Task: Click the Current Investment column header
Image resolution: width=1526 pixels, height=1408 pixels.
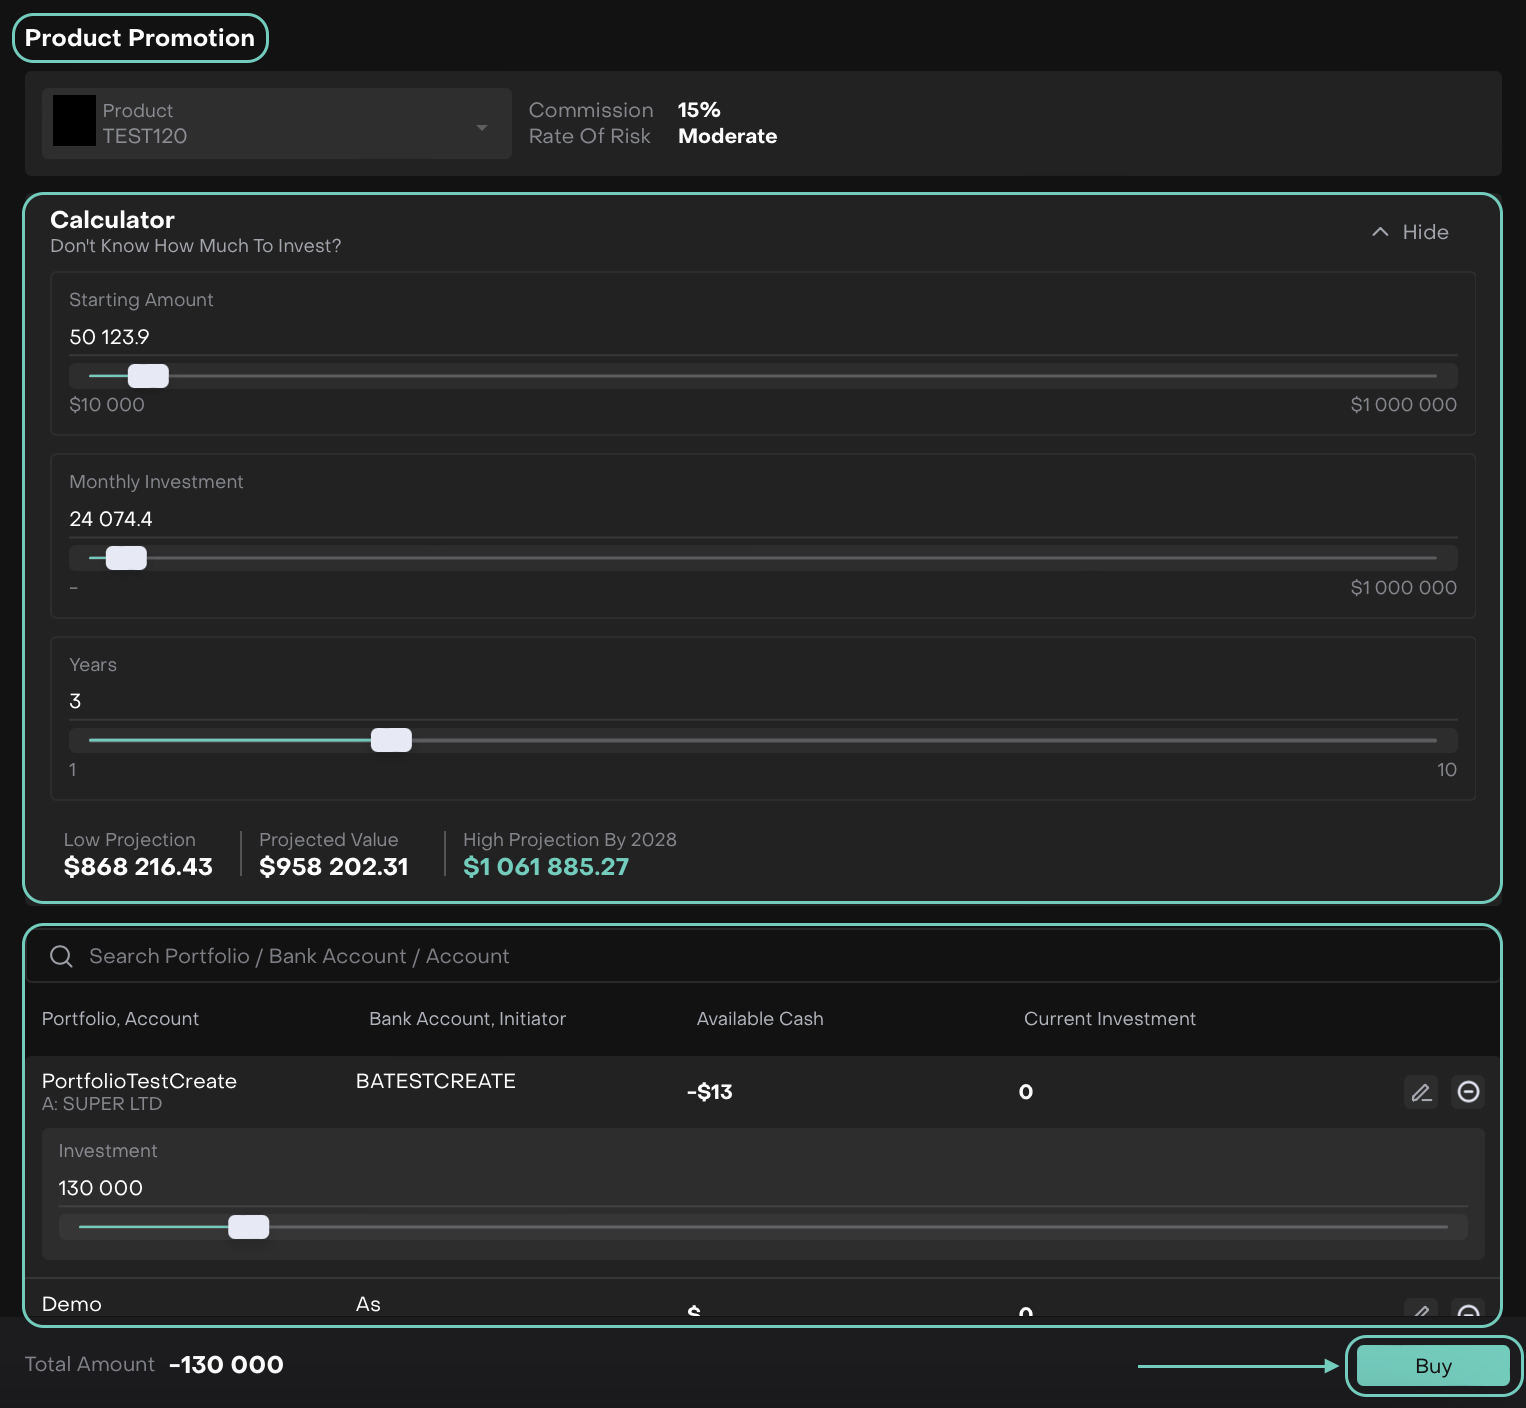Action: [1109, 1019]
